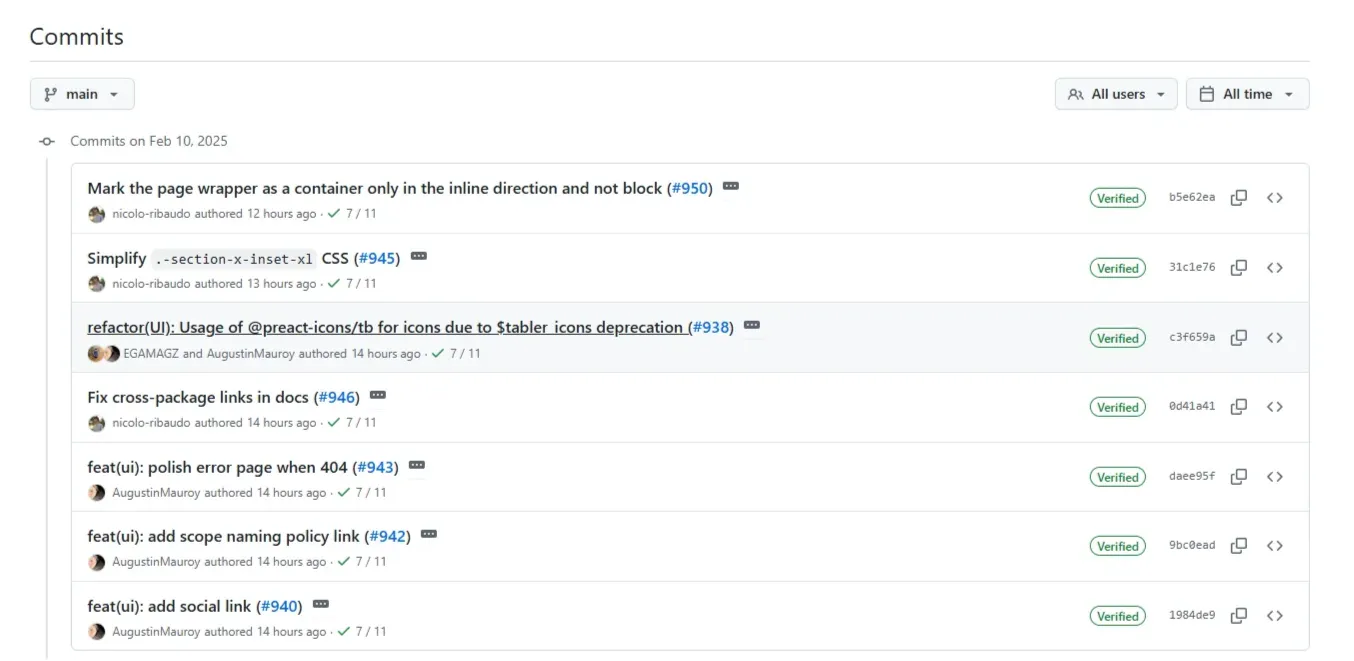Copy full SHA for commit b5e62ea
The width and height of the screenshot is (1354, 661).
coord(1238,198)
